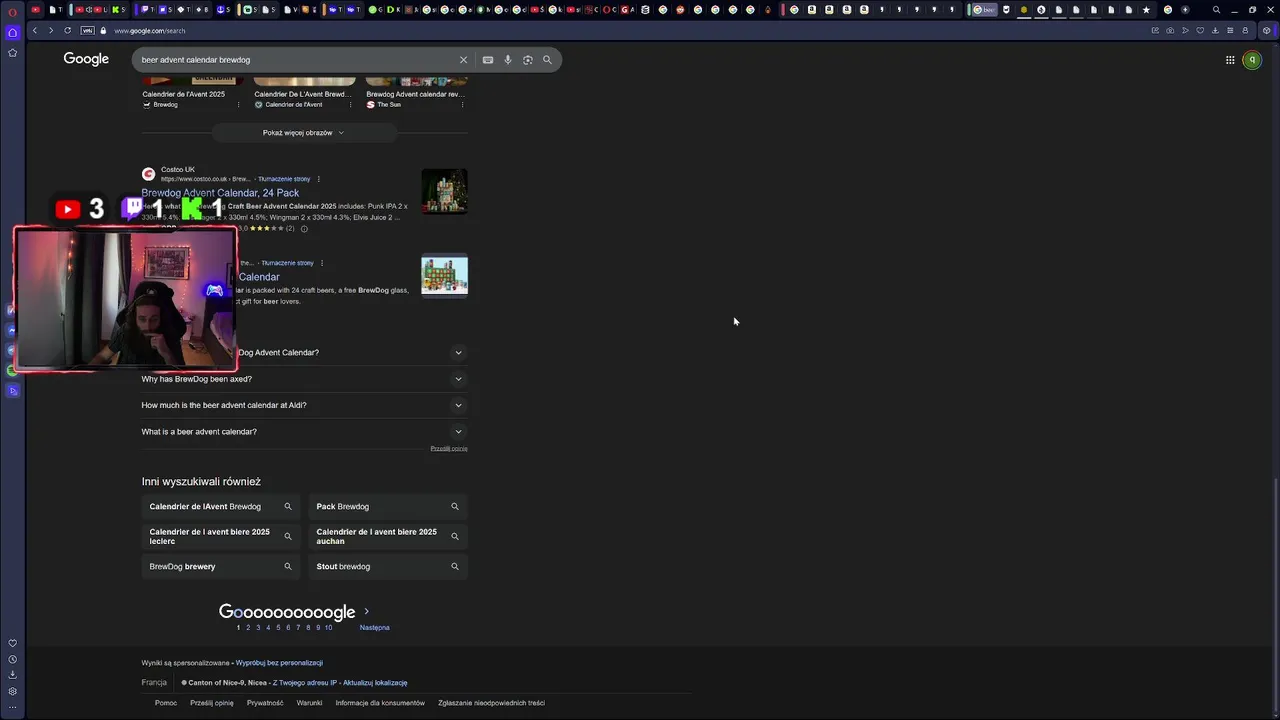The image size is (1280, 720).
Task: Click Wypróbuj bez personalizacji
Action: click(279, 663)
